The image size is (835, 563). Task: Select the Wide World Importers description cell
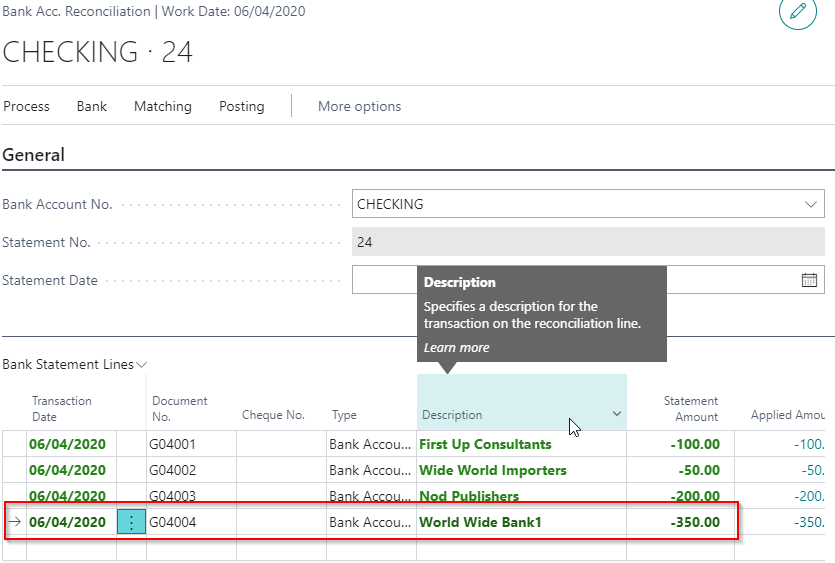pyautogui.click(x=492, y=470)
